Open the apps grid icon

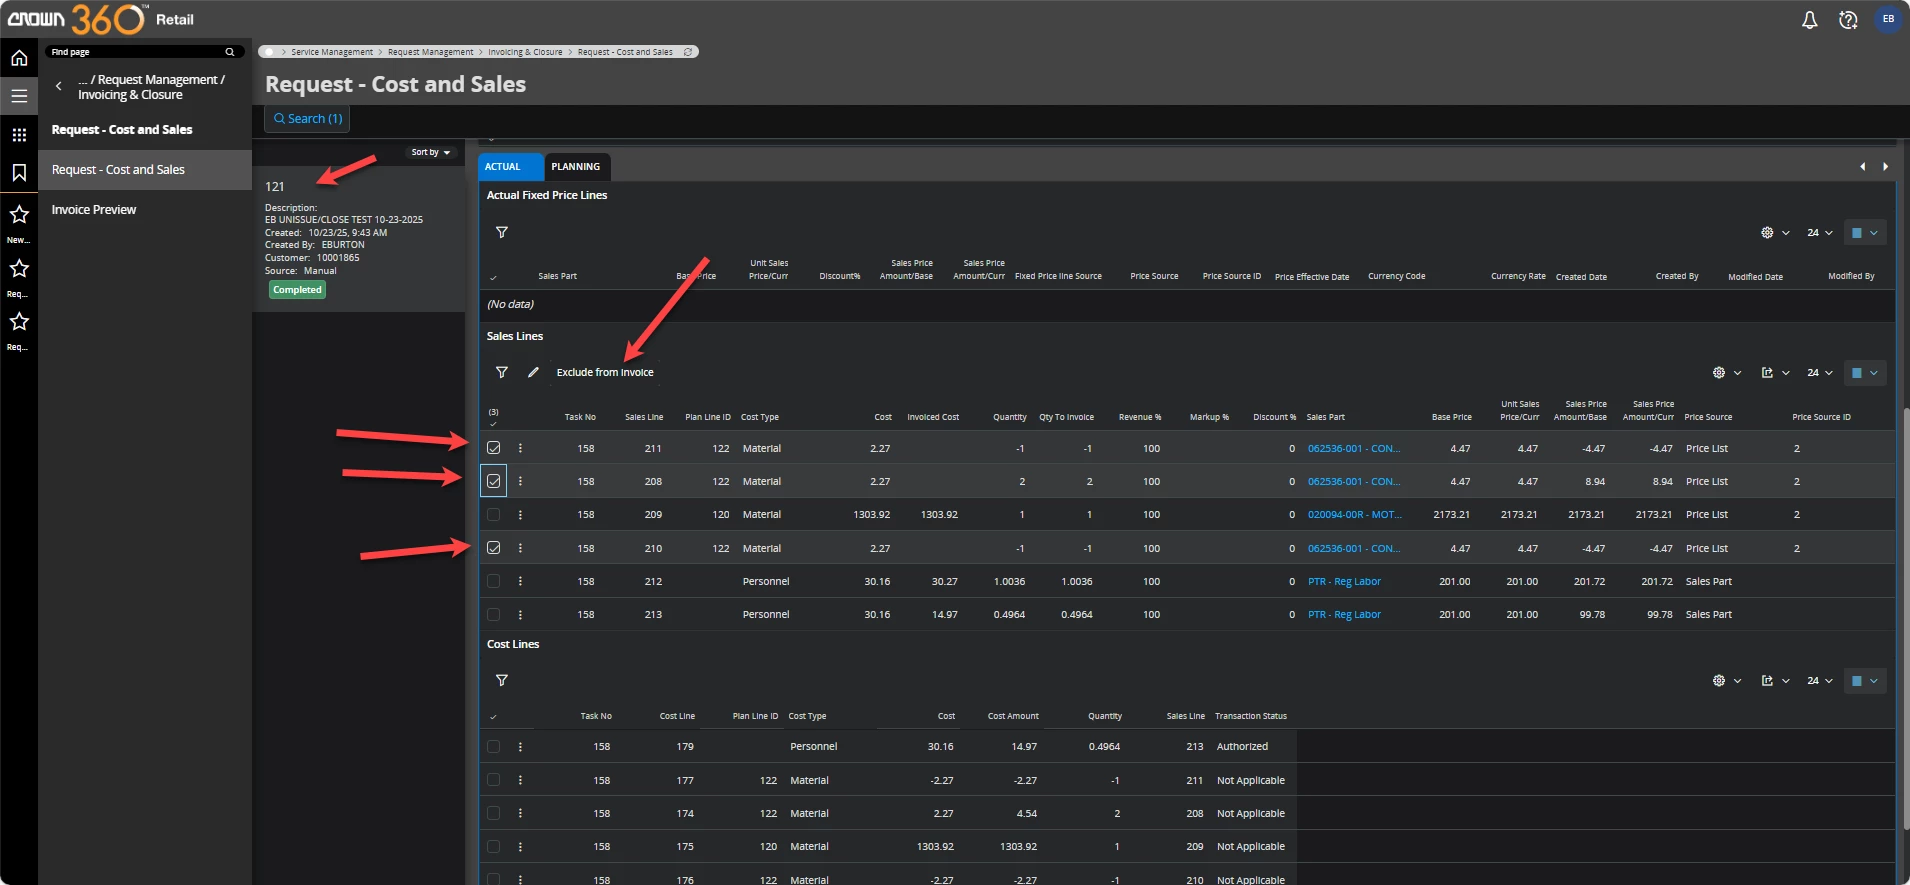19,135
